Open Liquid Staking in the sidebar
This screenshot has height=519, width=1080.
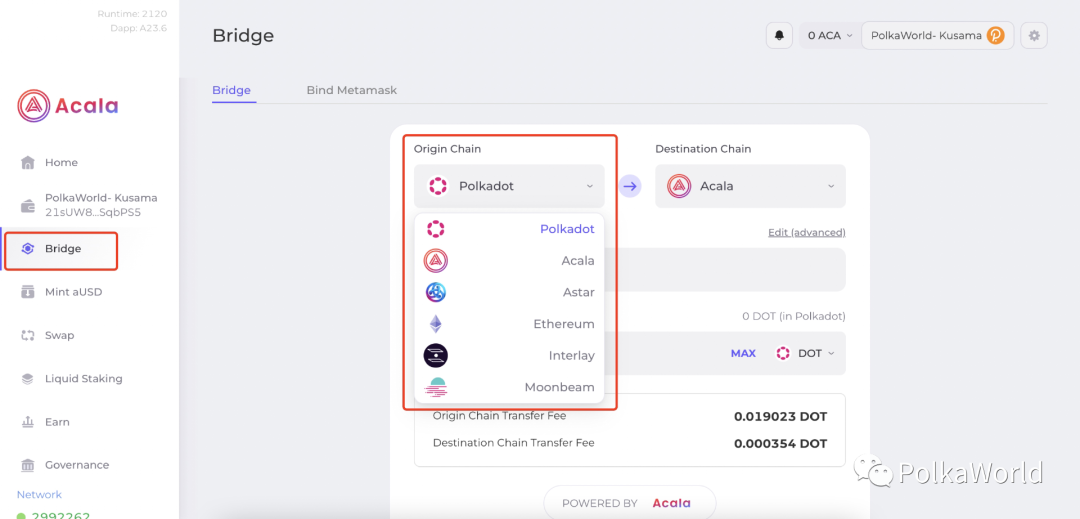pyautogui.click(x=83, y=379)
